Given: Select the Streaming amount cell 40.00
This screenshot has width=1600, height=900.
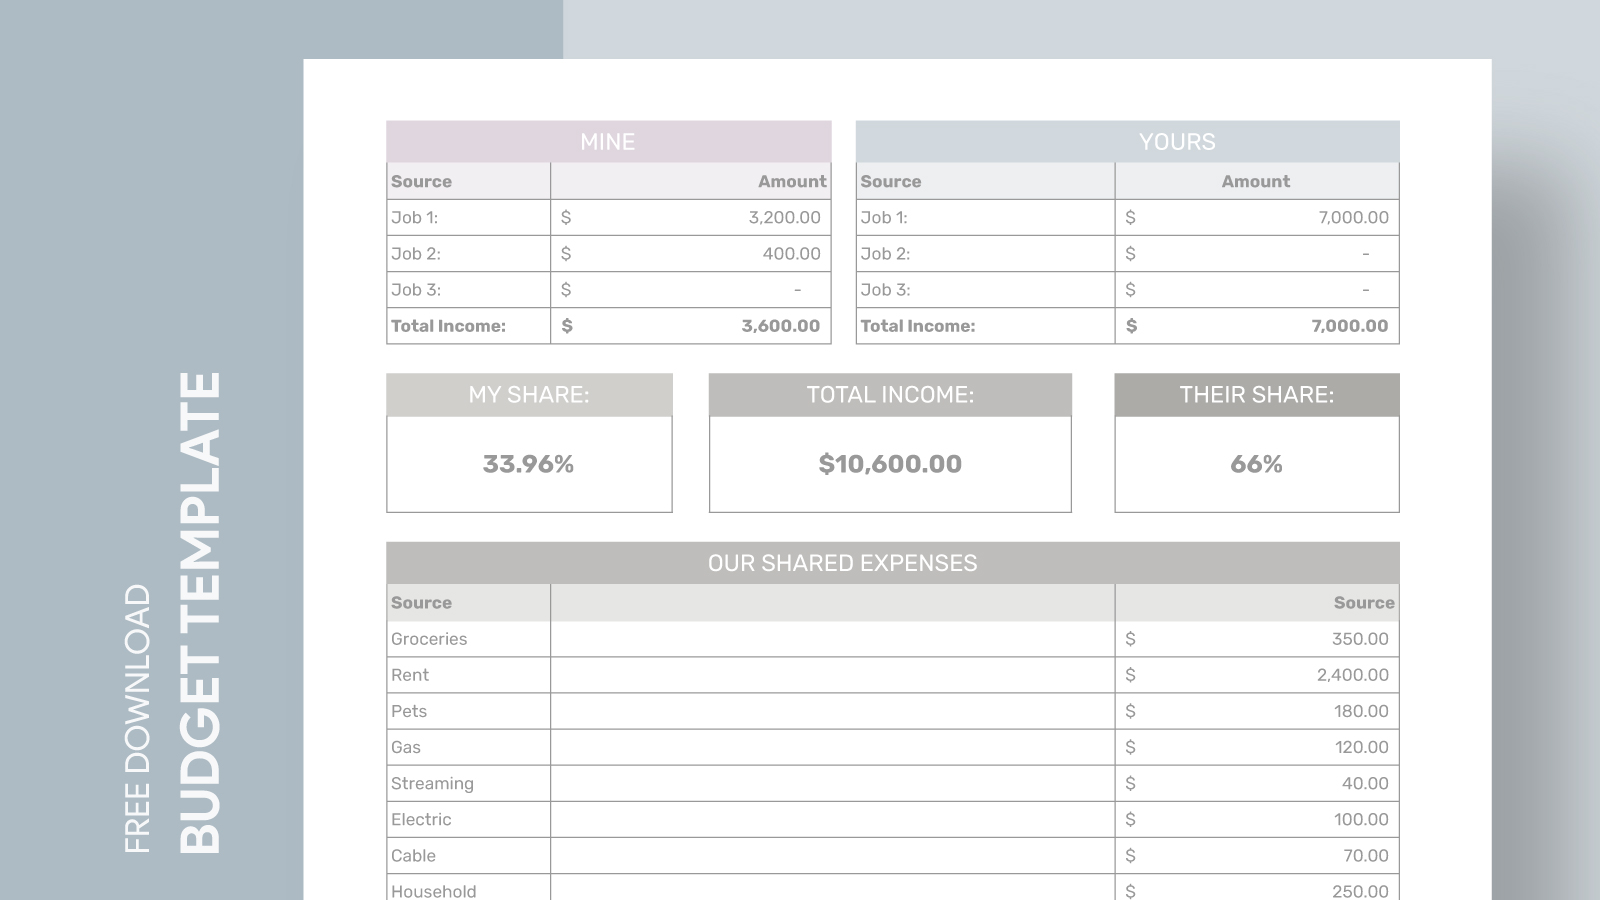Looking at the screenshot, I should 1256,783.
